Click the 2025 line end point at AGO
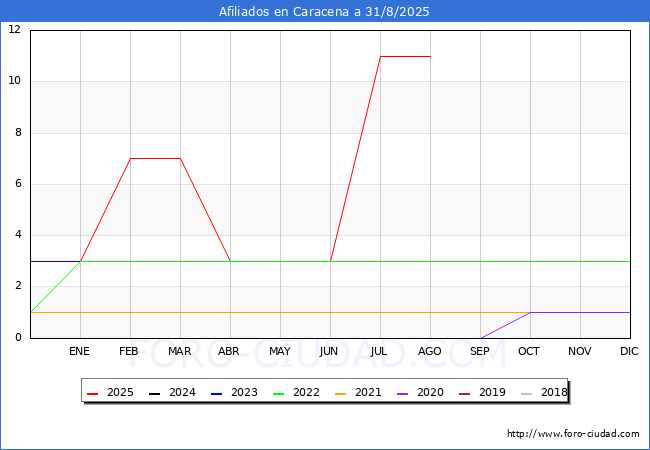Viewport: 650px width, 450px height. [430, 56]
